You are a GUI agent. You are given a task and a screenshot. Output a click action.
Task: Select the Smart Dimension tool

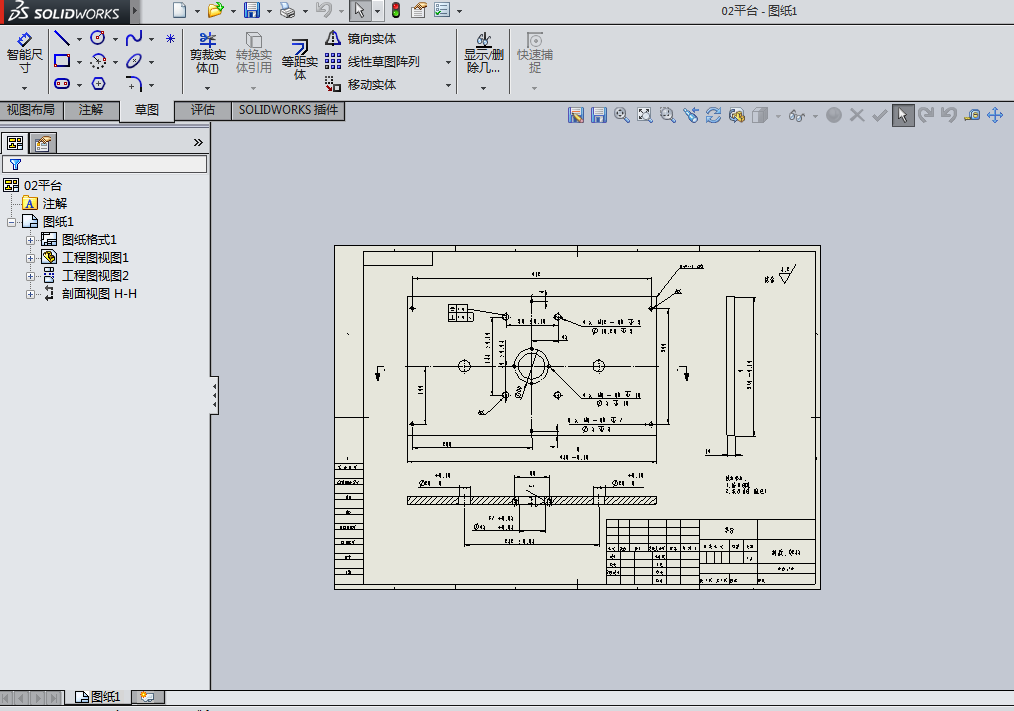click(25, 54)
